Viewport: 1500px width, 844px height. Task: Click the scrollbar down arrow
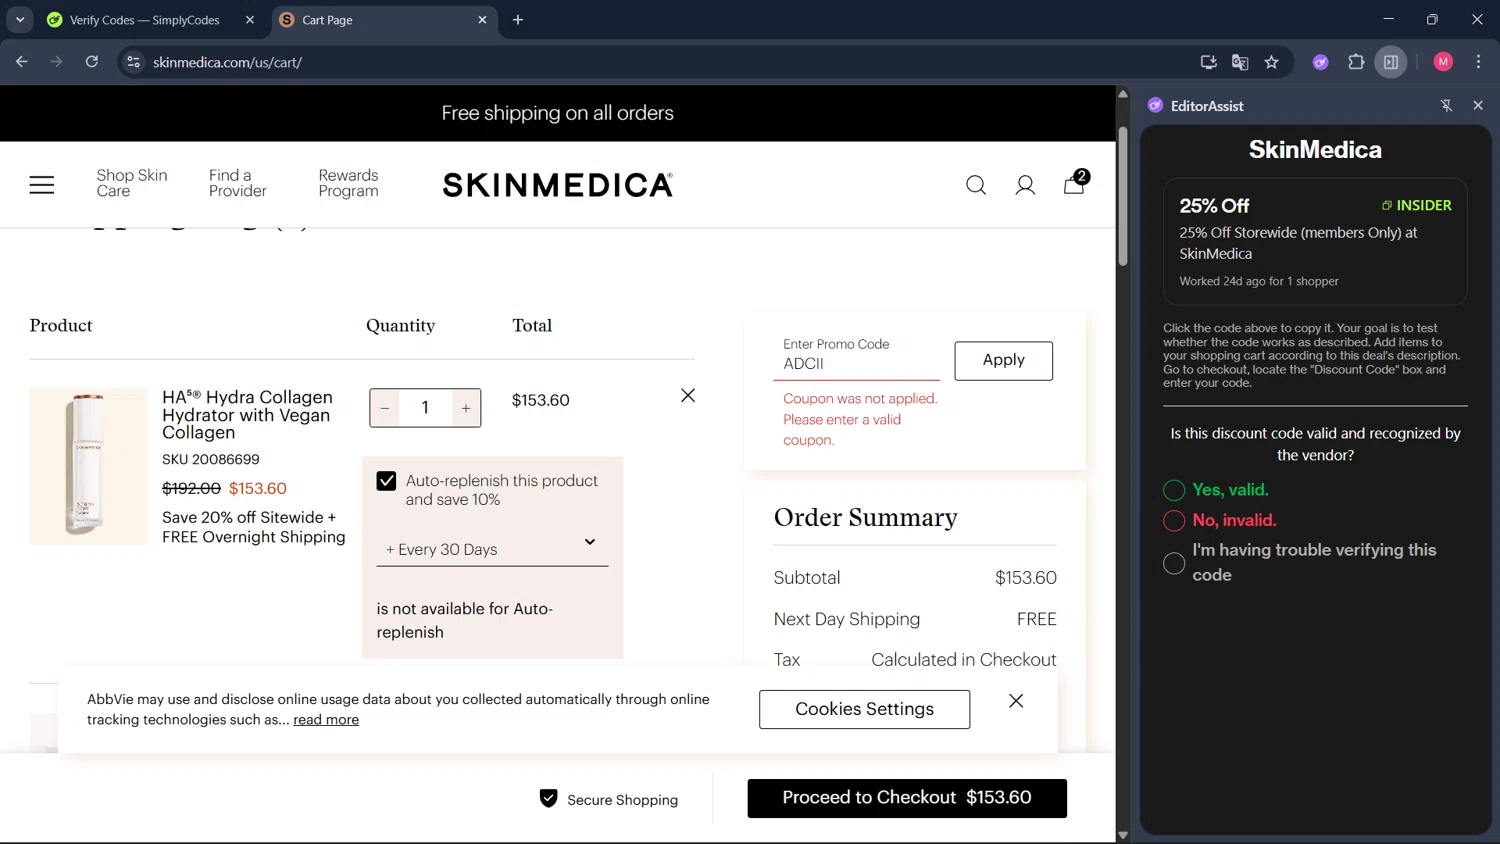pyautogui.click(x=1123, y=835)
